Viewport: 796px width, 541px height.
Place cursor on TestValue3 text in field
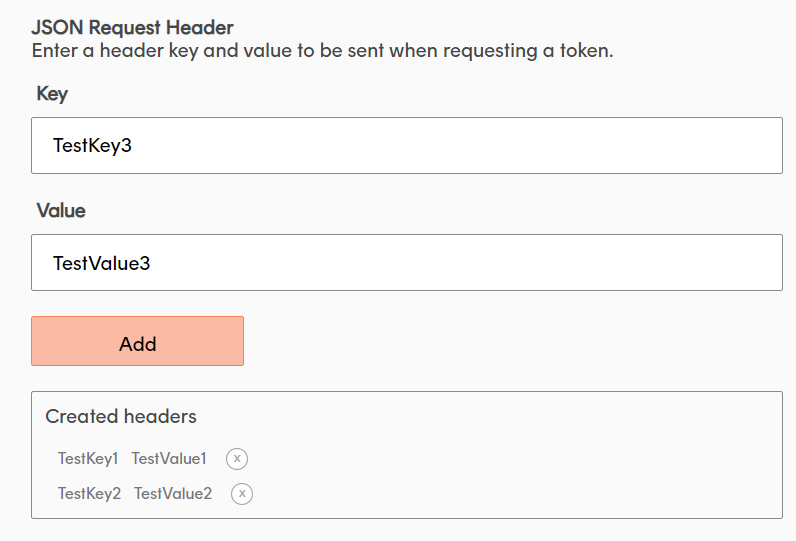(x=102, y=263)
